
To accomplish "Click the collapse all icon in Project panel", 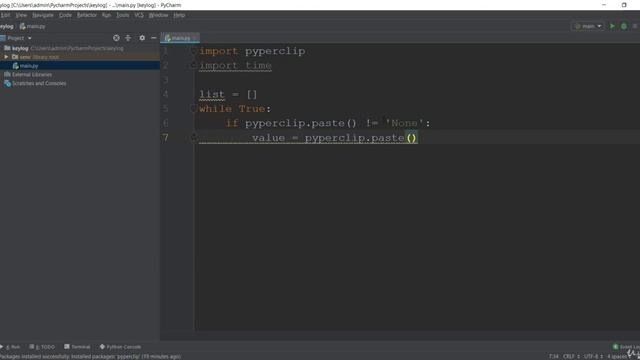I will coord(128,38).
